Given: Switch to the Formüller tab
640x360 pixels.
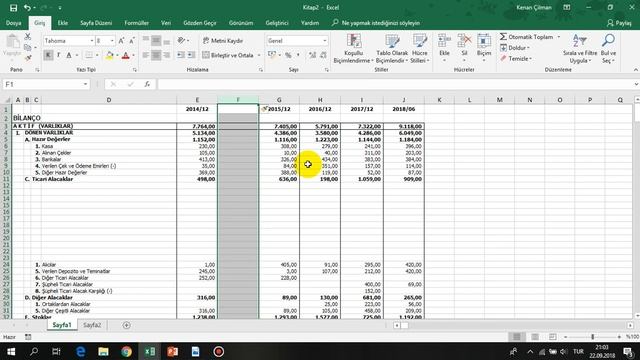Looking at the screenshot, I should tap(136, 23).
